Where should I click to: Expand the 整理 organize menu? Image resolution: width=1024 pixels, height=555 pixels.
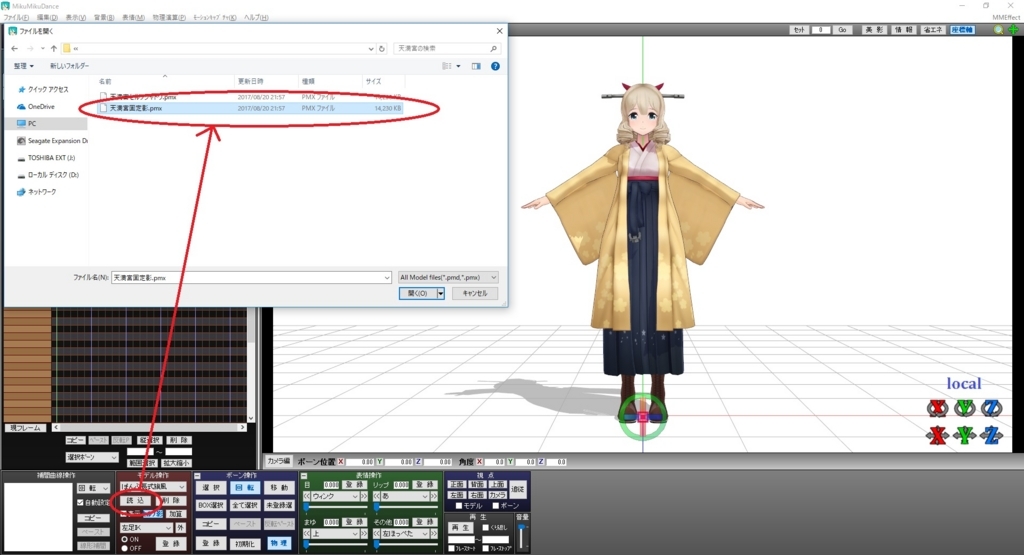pos(24,66)
